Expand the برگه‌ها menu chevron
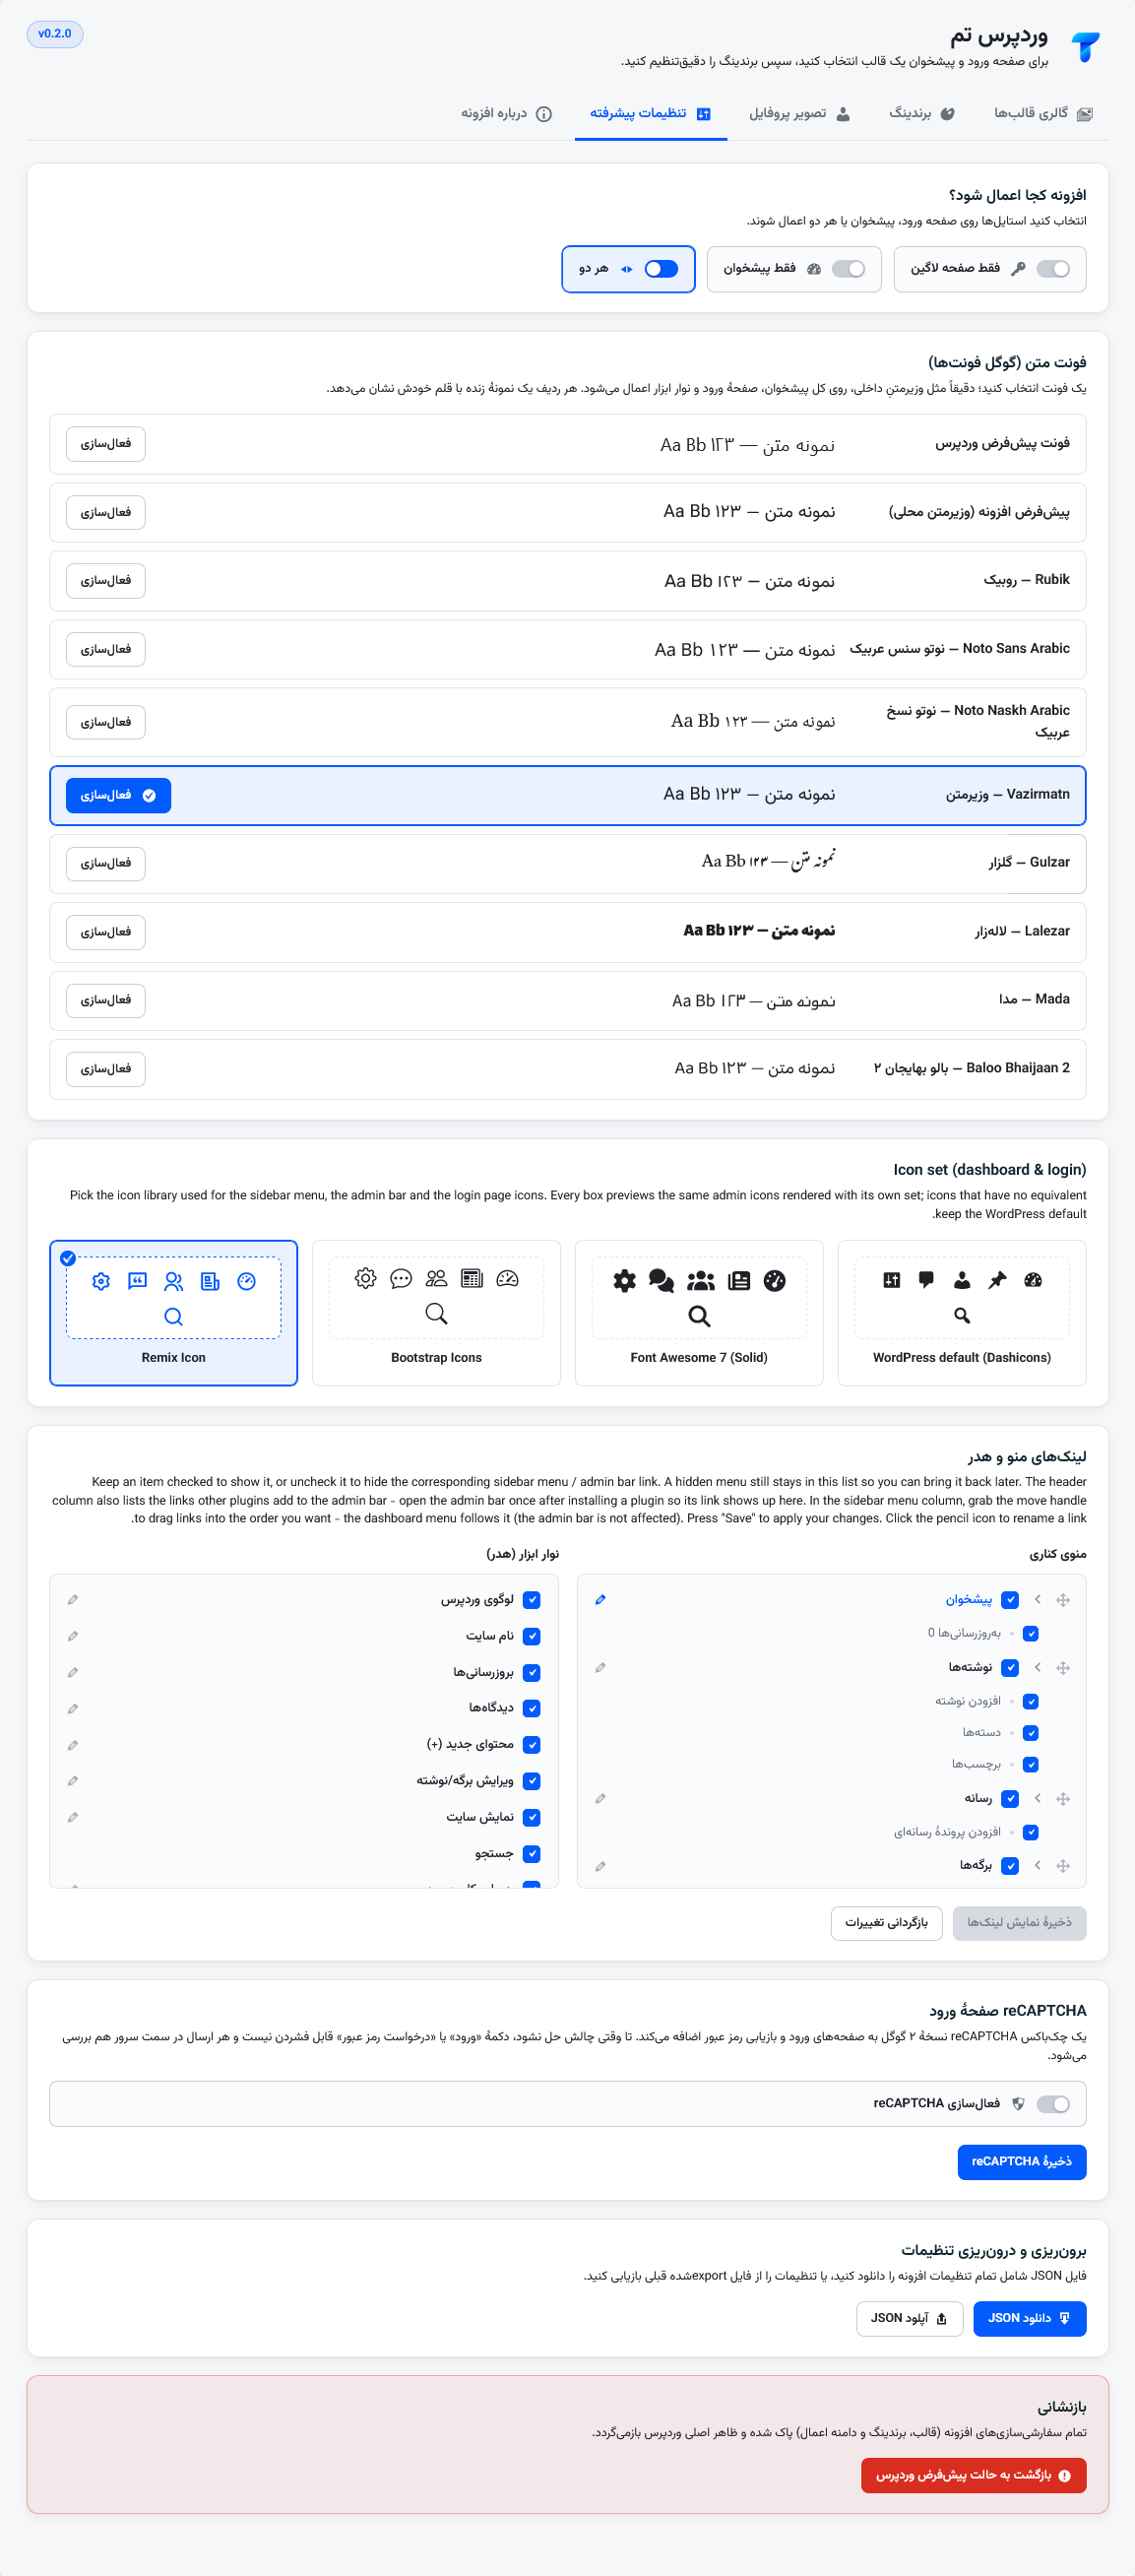1135x2576 pixels. 1038,1865
